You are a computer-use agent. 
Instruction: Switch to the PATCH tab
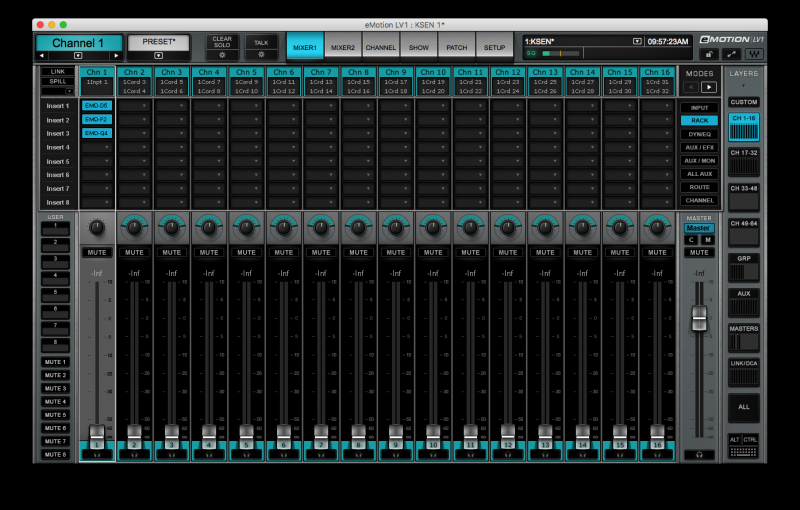tap(457, 47)
